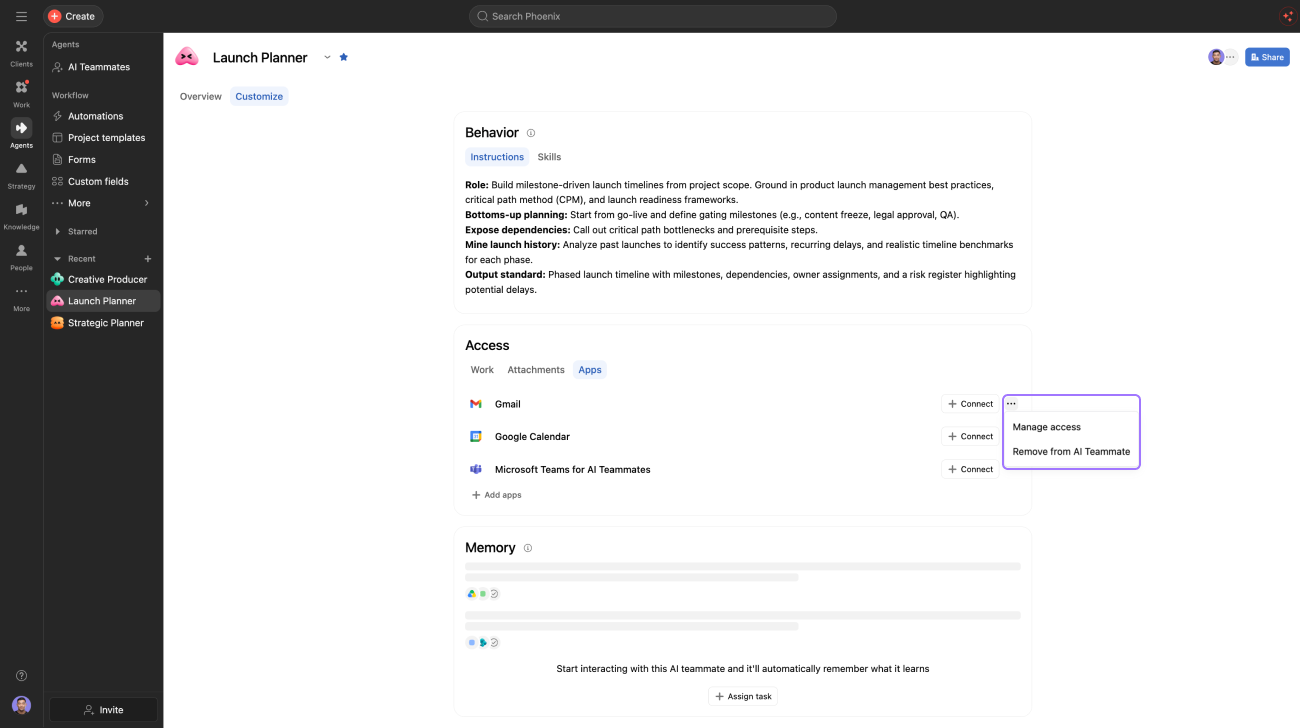Choose Remove from AI Teammate
This screenshot has height=728, width=1300.
[x=1071, y=451]
